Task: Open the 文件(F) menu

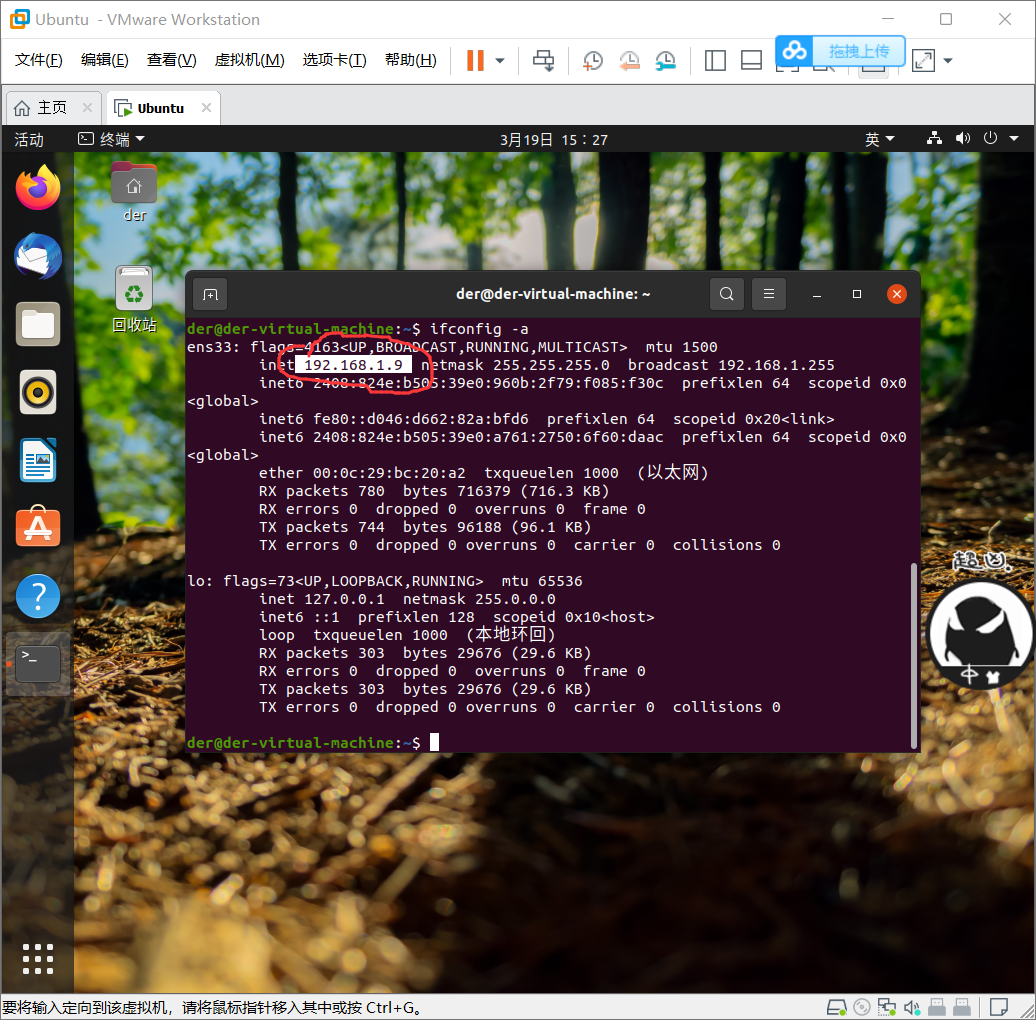Action: 39,60
